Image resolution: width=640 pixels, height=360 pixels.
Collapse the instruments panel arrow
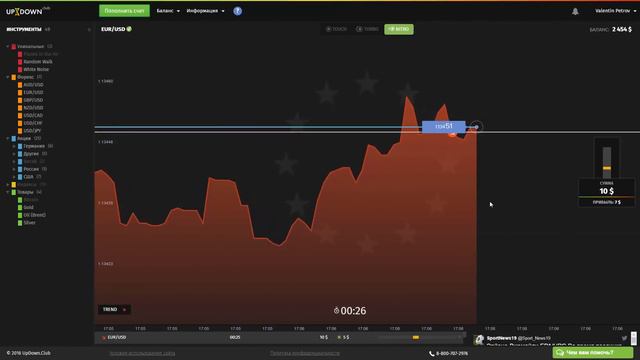(89, 29)
